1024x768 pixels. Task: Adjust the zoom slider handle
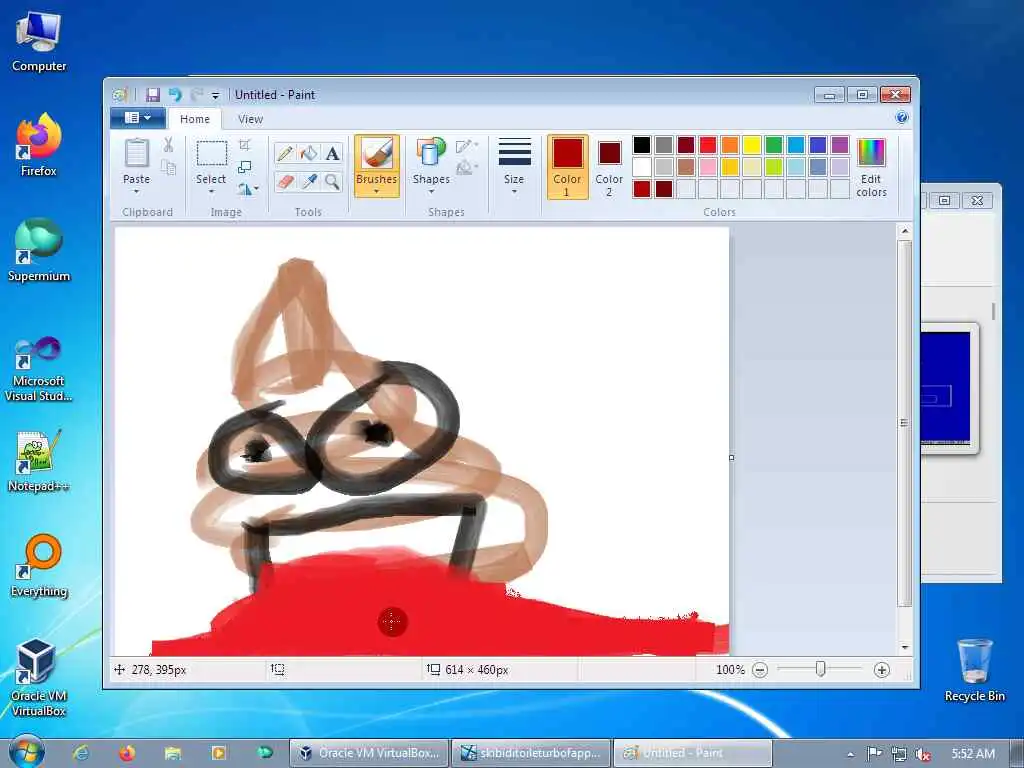[820, 669]
